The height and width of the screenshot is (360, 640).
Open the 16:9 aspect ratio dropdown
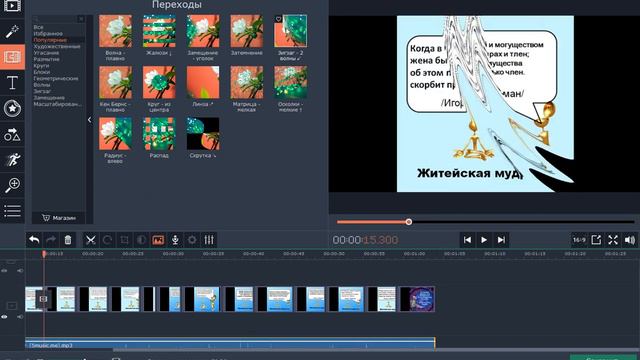tap(579, 240)
